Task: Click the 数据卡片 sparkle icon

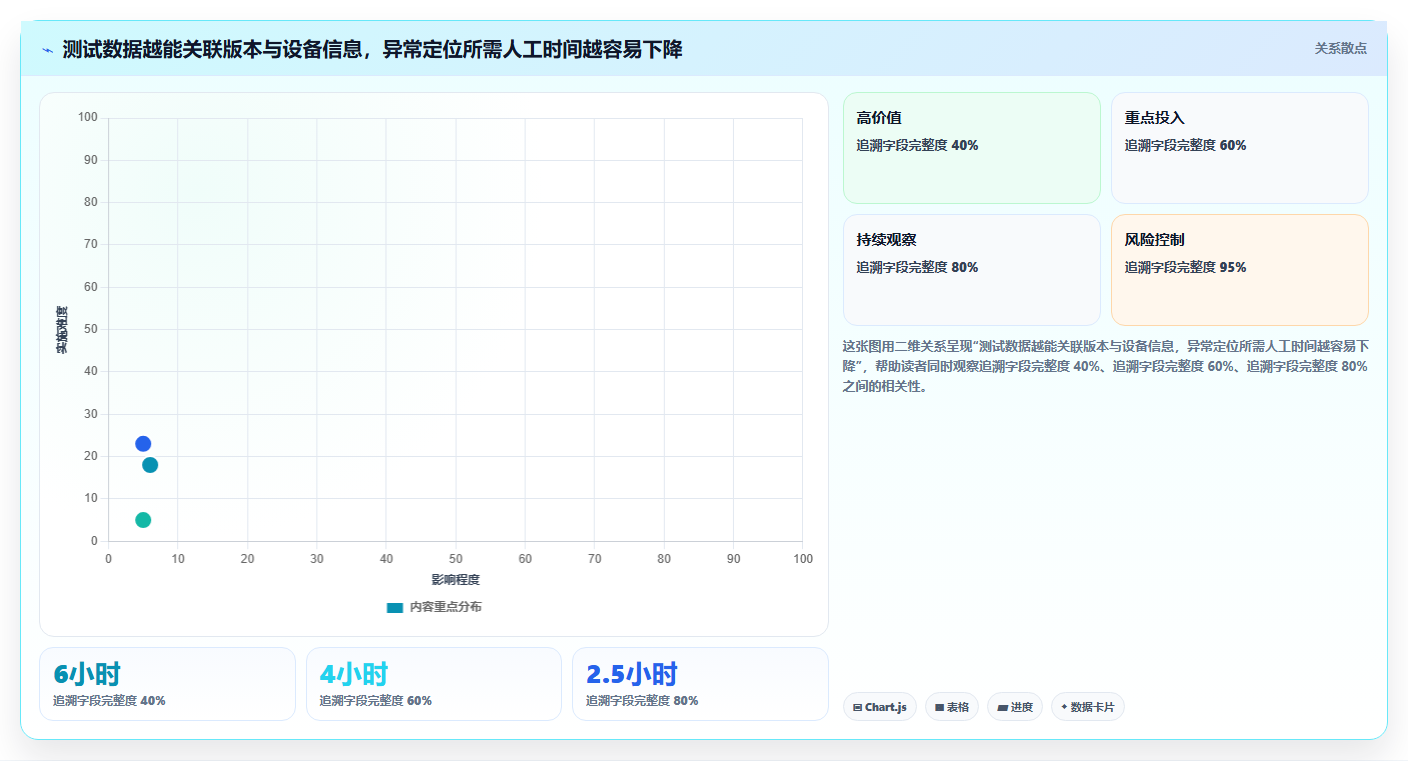Action: click(x=1064, y=707)
